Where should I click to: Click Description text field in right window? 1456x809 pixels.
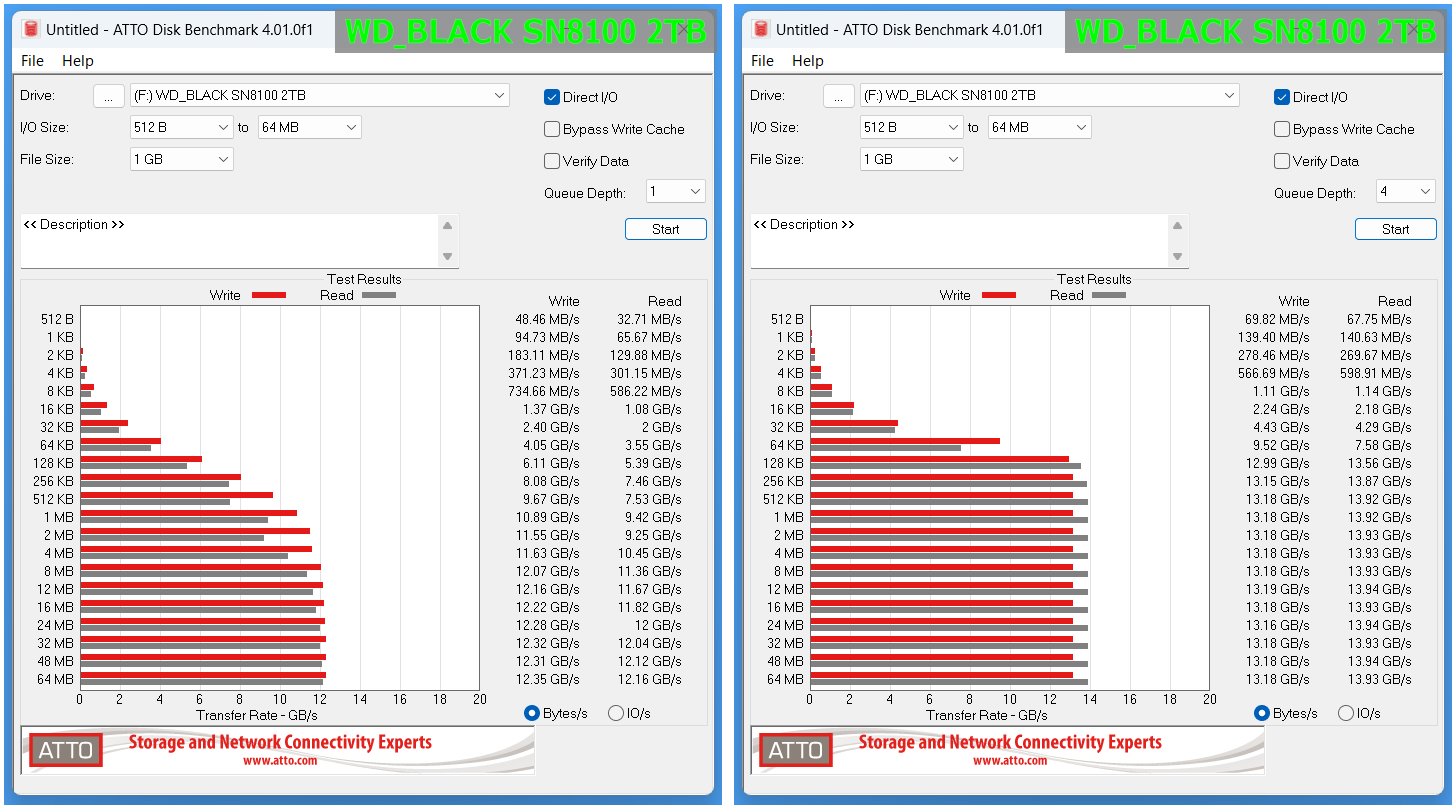(x=959, y=240)
